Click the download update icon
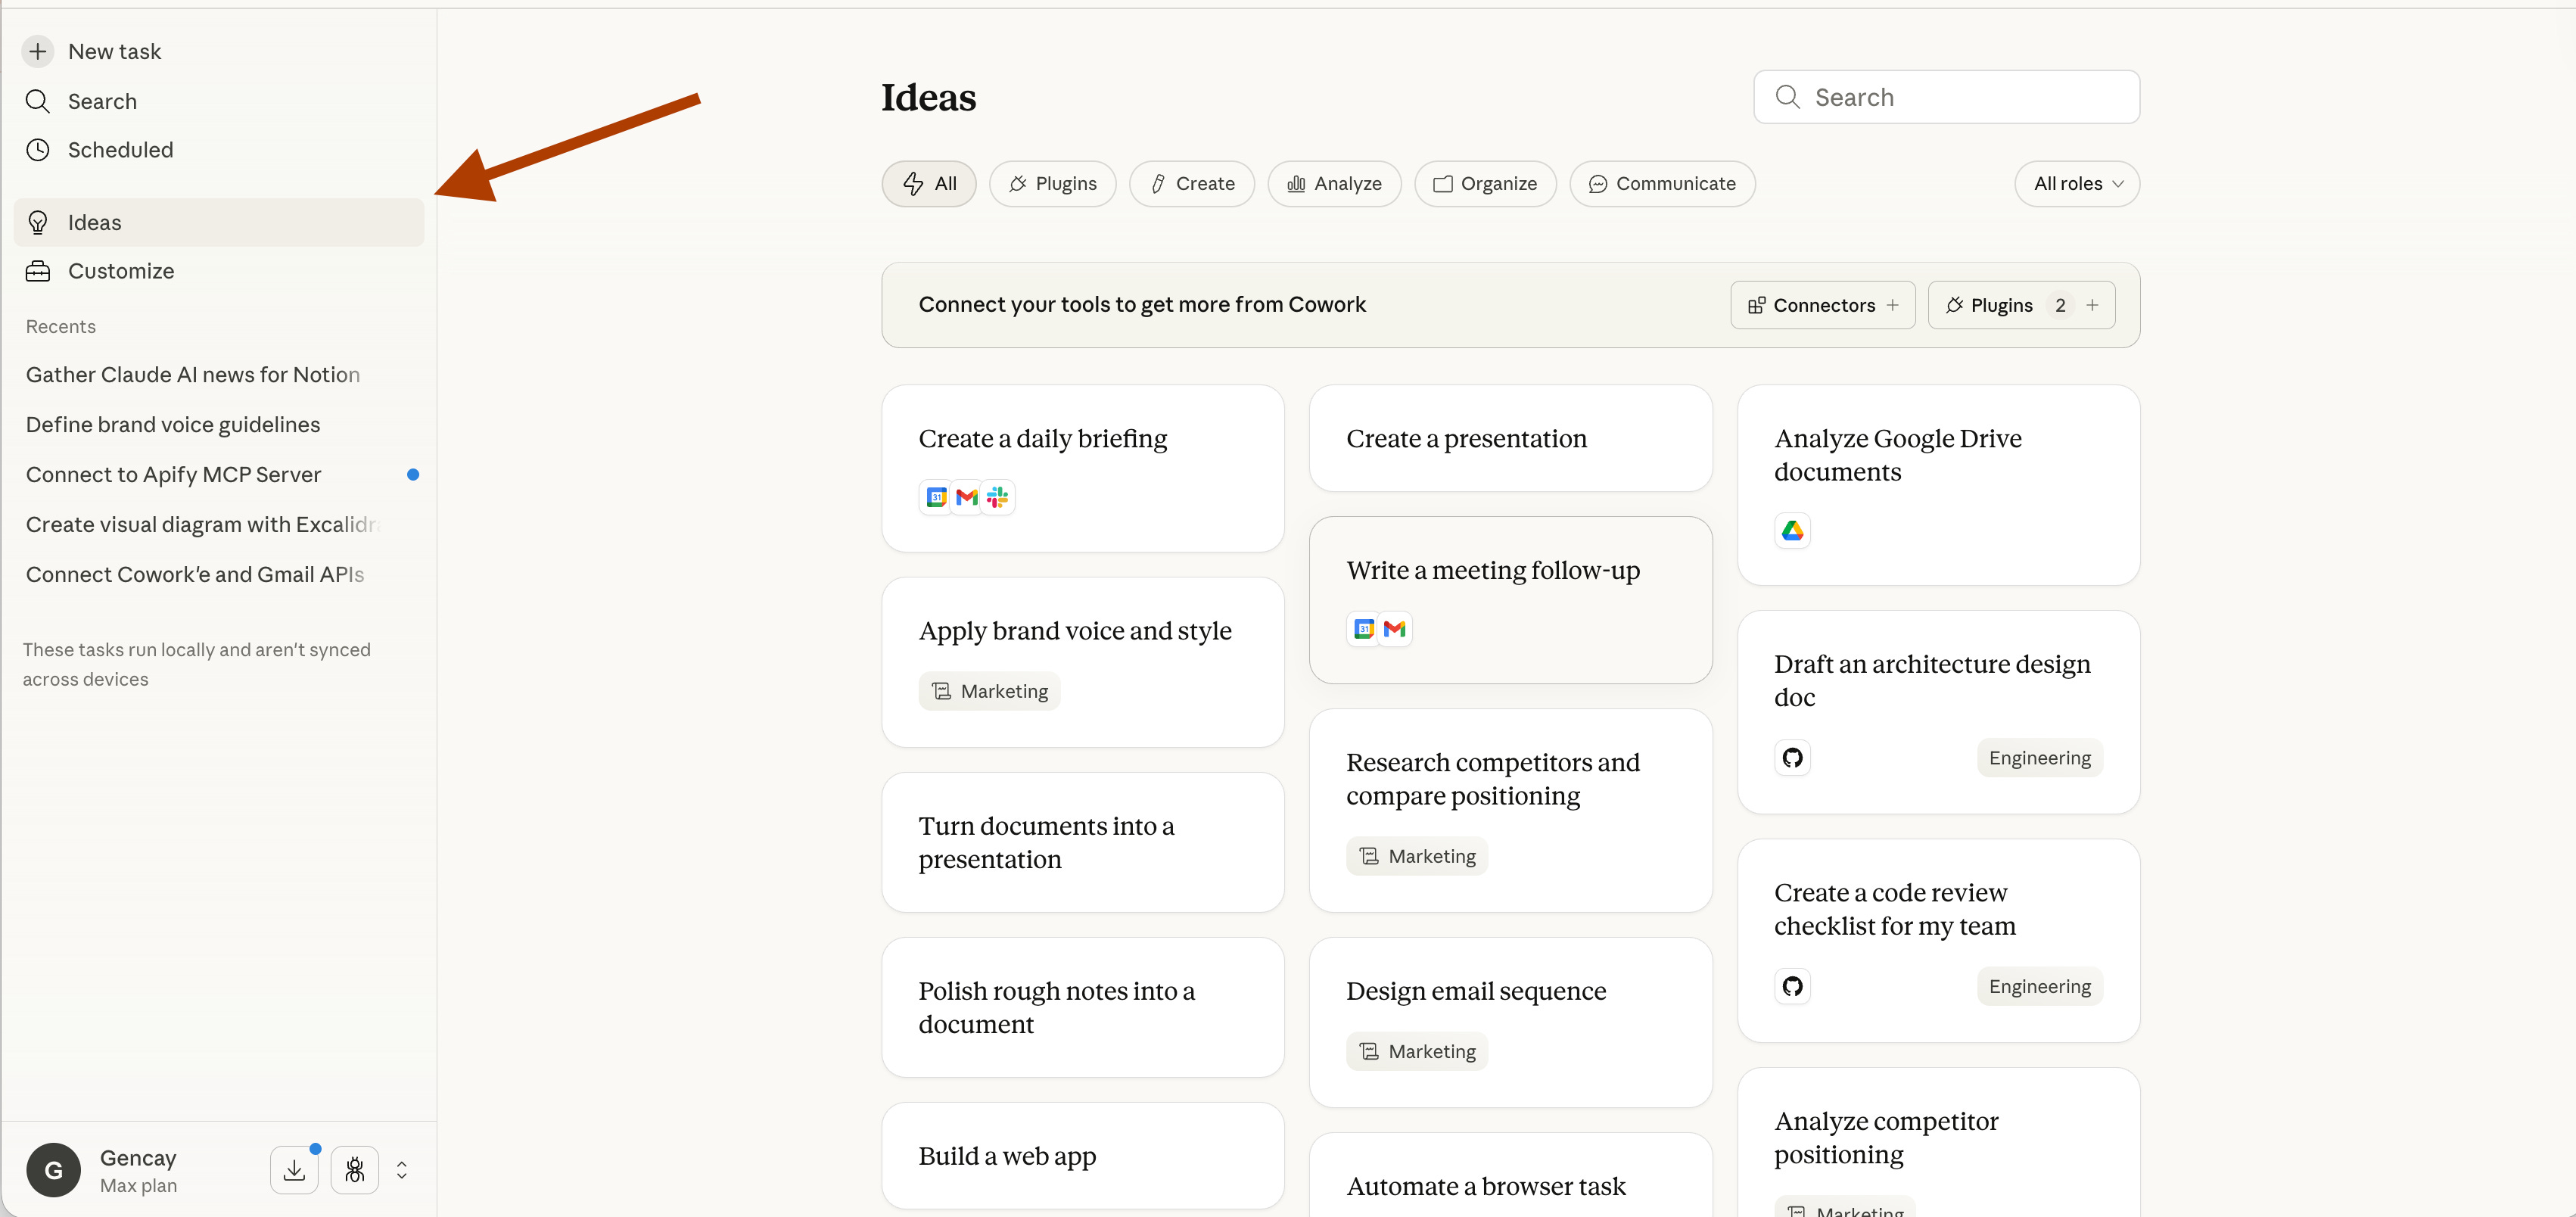 (x=294, y=1170)
